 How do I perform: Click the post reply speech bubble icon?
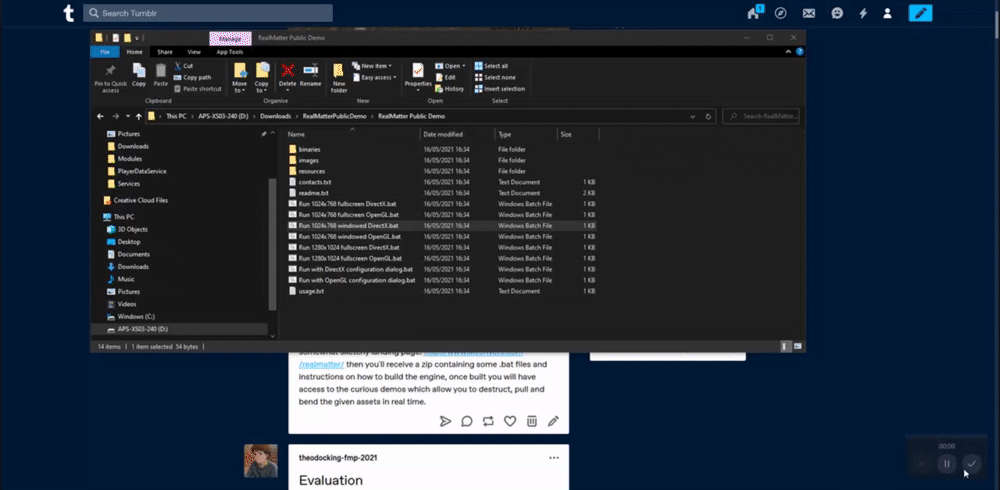[x=467, y=421]
